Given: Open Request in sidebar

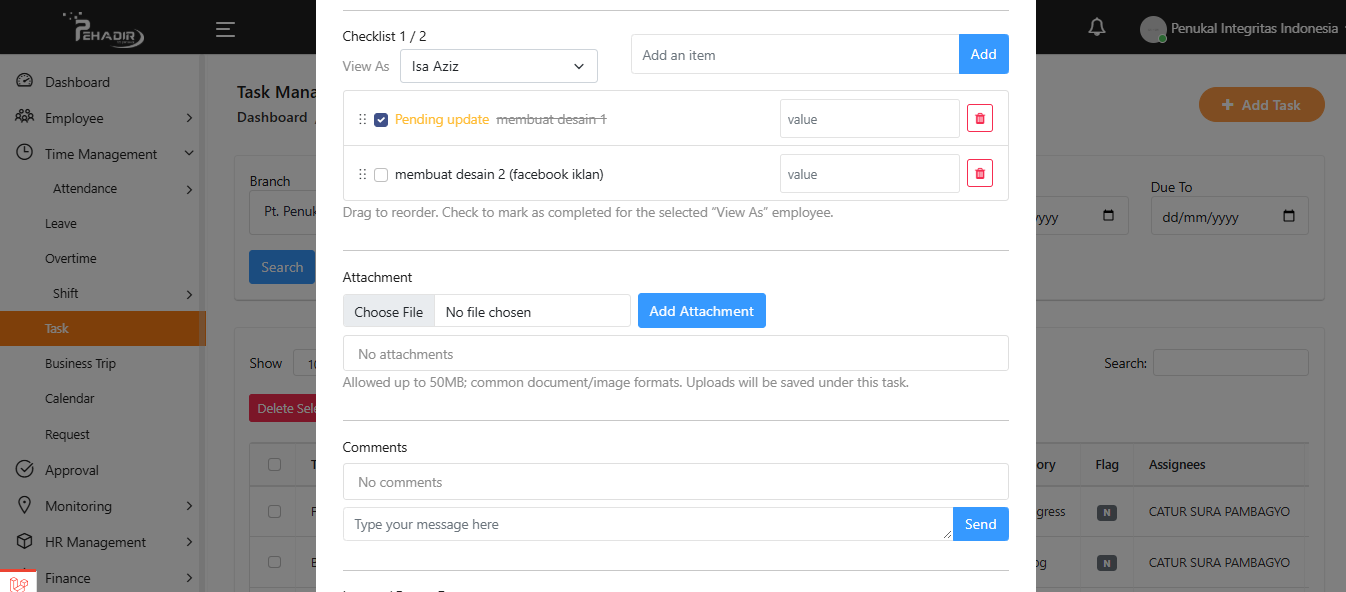Looking at the screenshot, I should [67, 434].
